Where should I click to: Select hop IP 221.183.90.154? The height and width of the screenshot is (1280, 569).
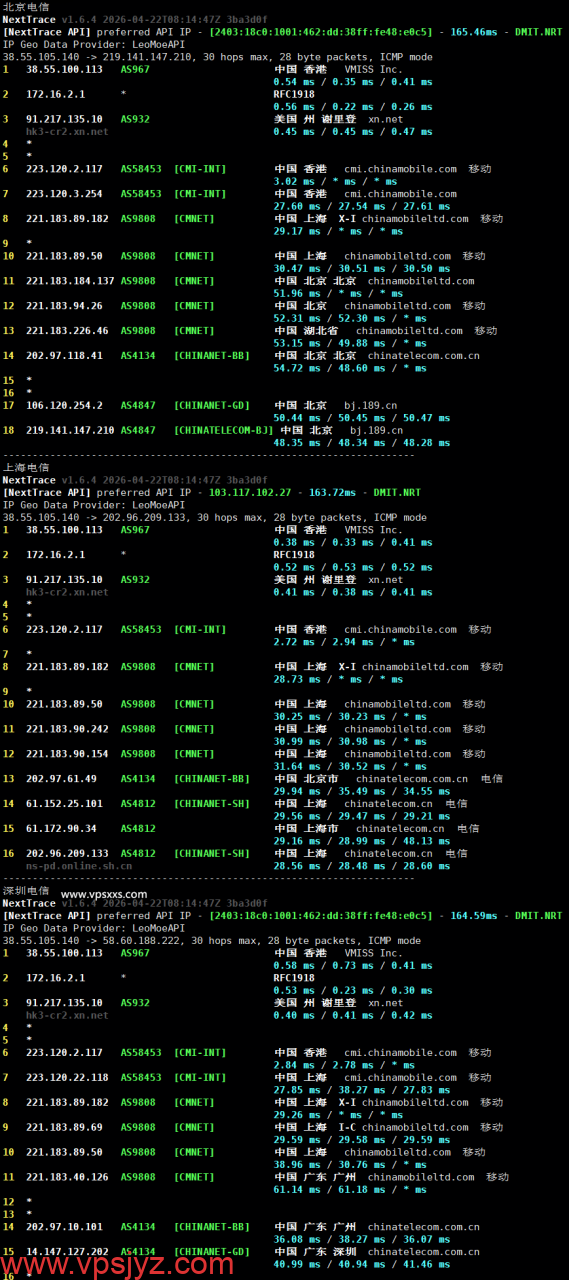(67, 754)
